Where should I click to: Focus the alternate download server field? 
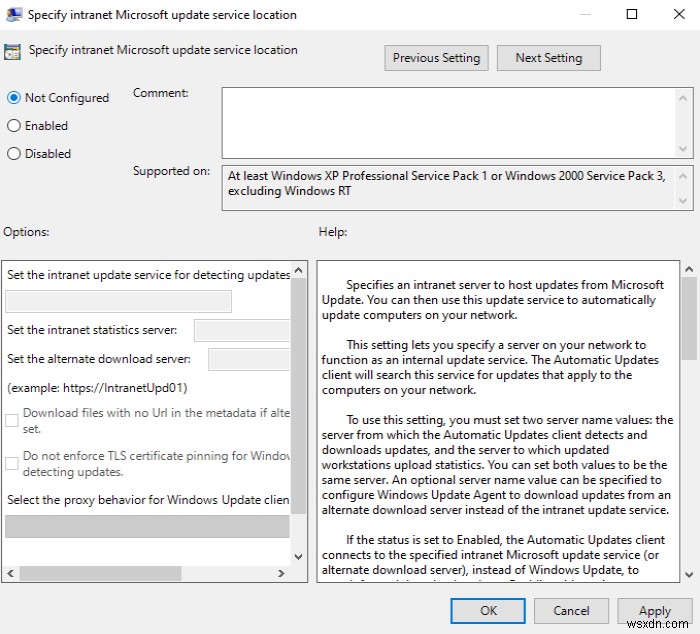(x=249, y=359)
